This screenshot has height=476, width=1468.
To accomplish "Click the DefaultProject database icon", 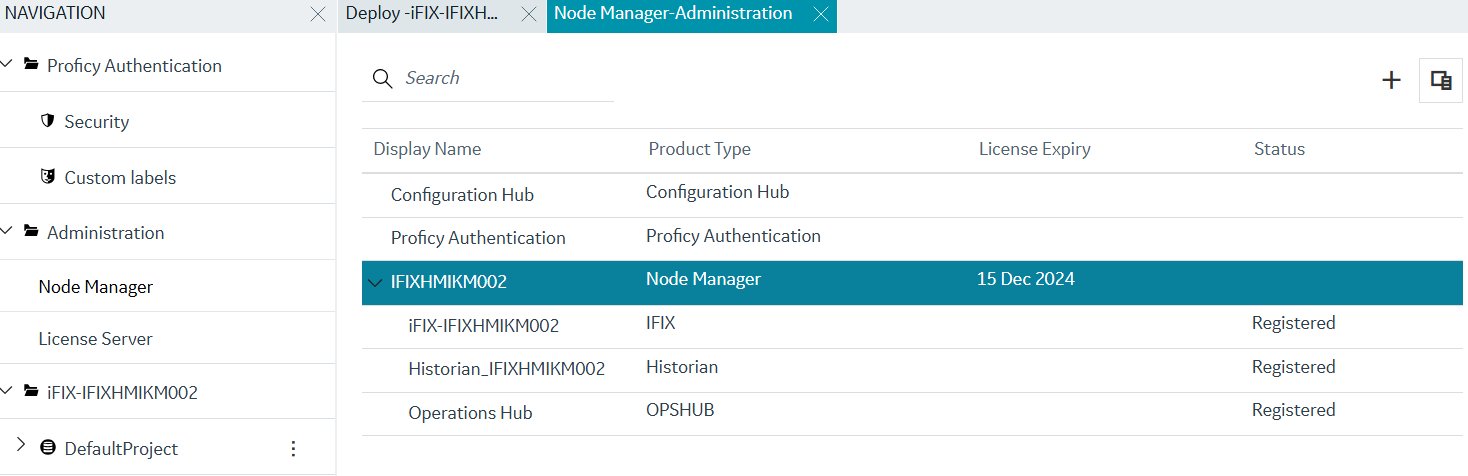I will [47, 448].
